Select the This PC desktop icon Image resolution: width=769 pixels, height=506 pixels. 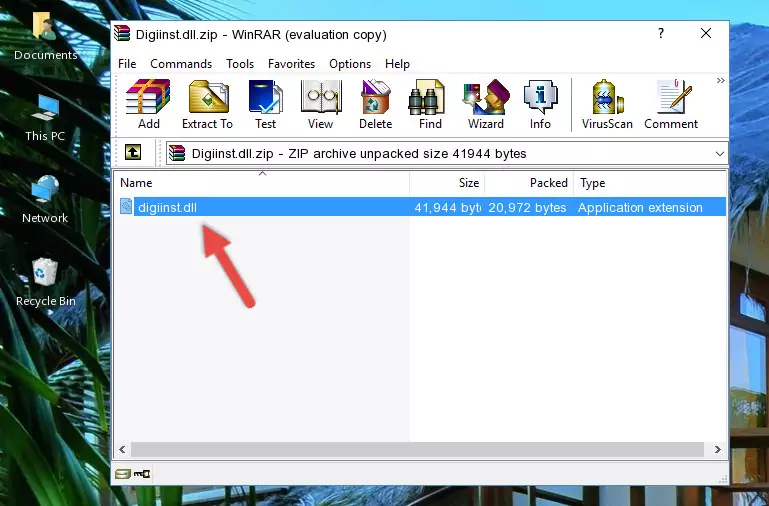(45, 118)
